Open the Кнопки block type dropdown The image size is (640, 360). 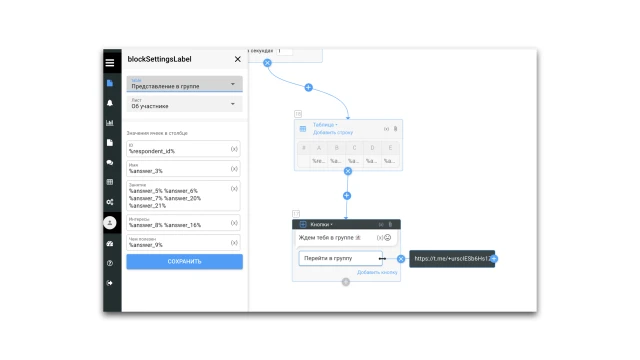tap(322, 224)
